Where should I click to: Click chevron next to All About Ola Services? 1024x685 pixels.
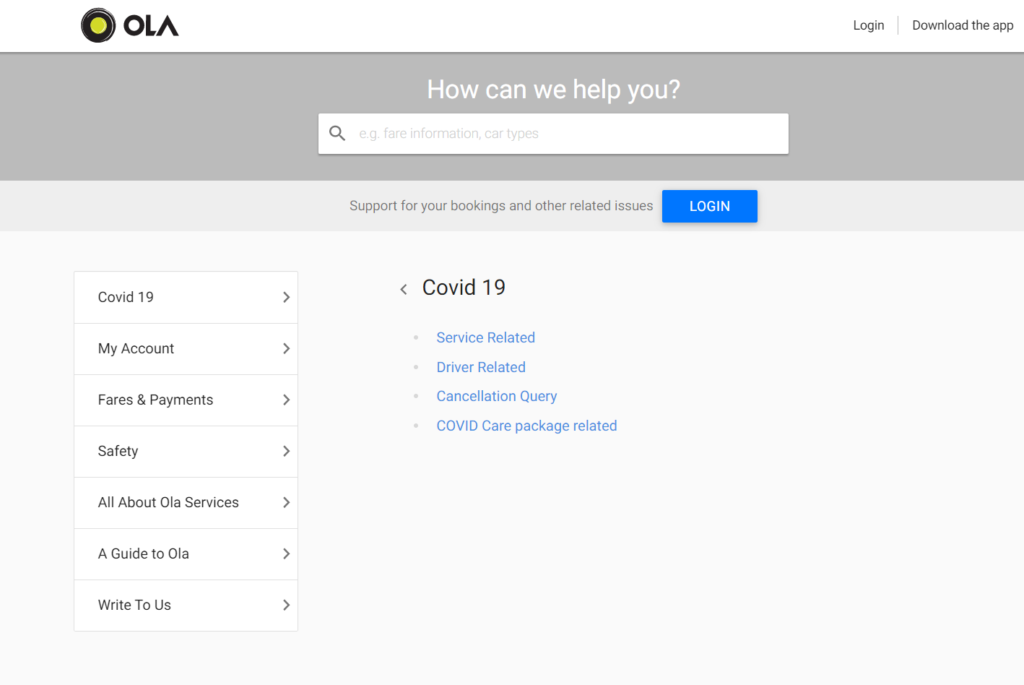tap(286, 502)
